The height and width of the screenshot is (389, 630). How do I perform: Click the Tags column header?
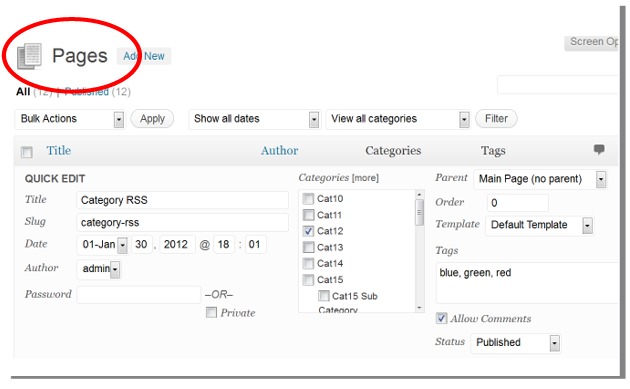pos(493,151)
